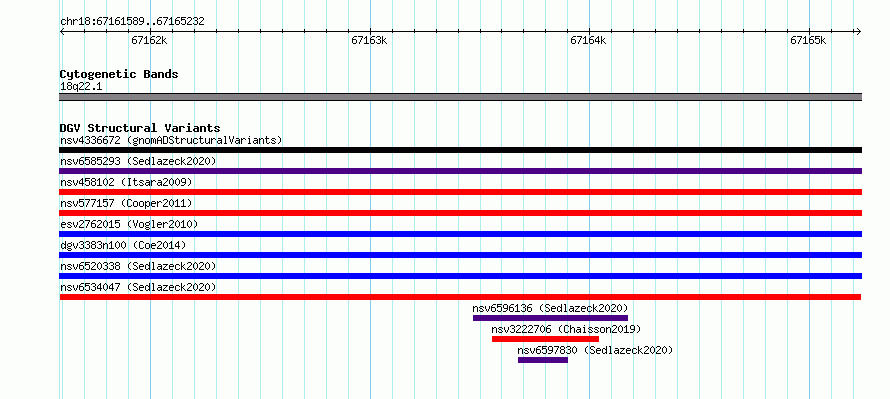Screen dimensions: 890x399
Task: Click the red nsv6534047 variant bar
Action: coord(460,297)
